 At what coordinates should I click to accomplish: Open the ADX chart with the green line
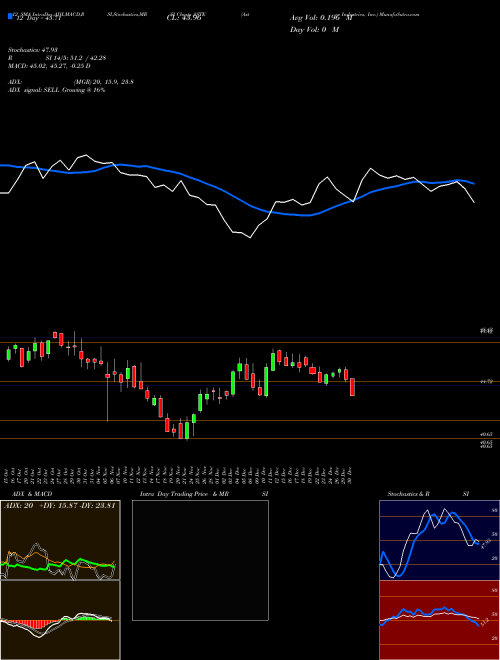point(60,540)
